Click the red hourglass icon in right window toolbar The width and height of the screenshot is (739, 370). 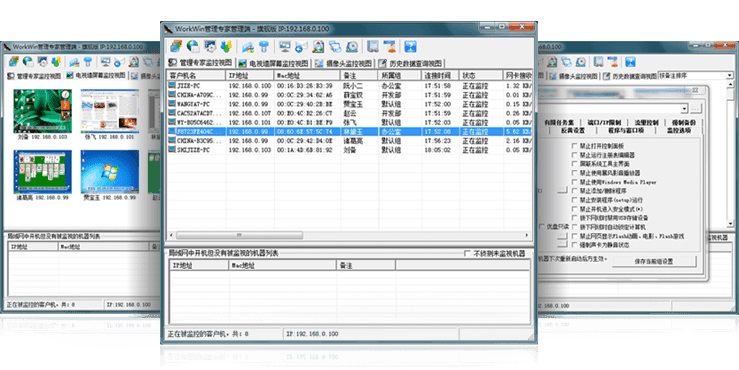click(x=613, y=62)
